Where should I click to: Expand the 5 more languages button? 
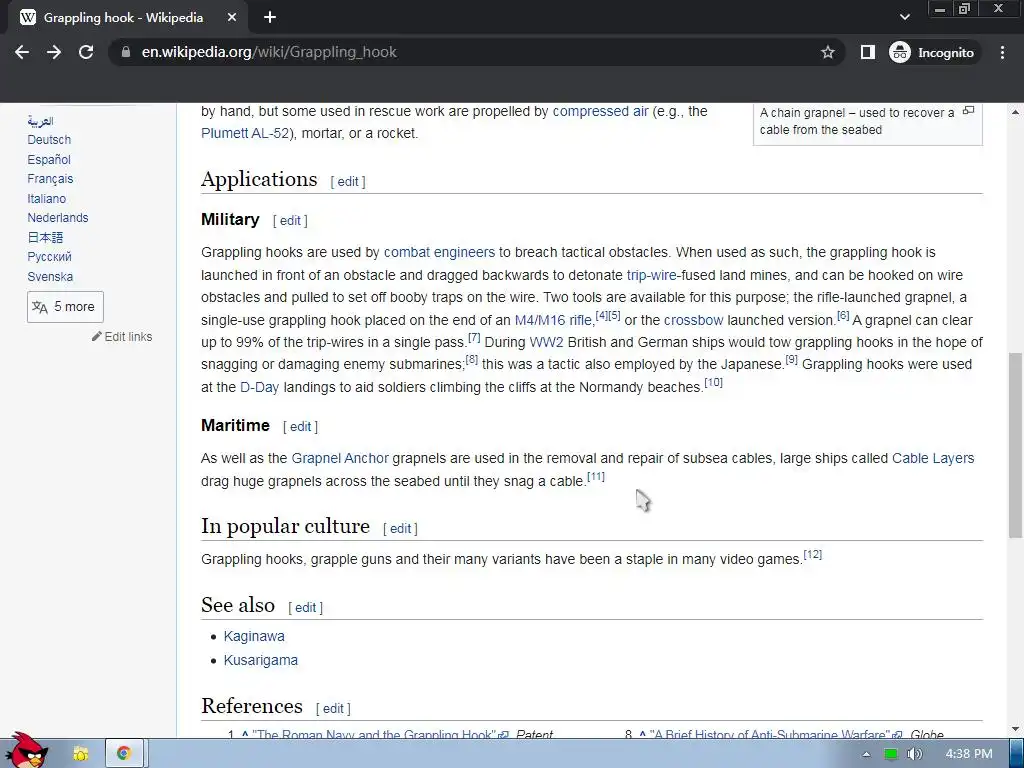[65, 307]
